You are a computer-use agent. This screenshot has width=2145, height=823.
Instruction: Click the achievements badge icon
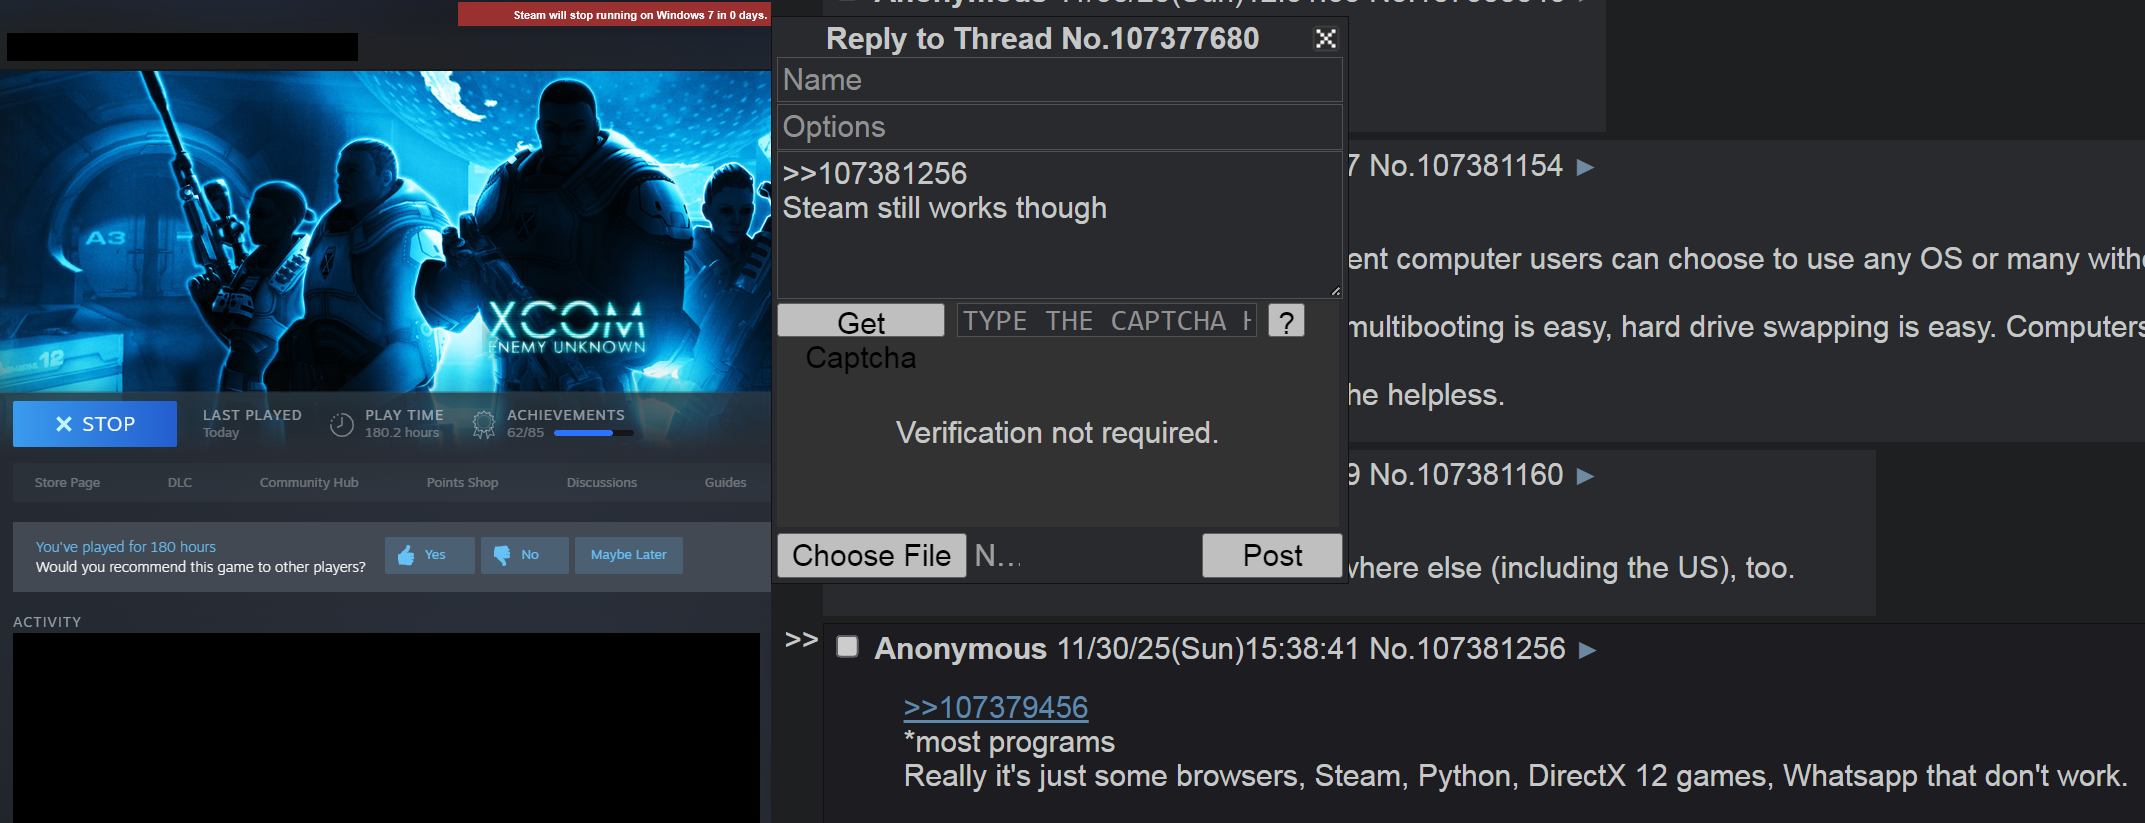484,425
